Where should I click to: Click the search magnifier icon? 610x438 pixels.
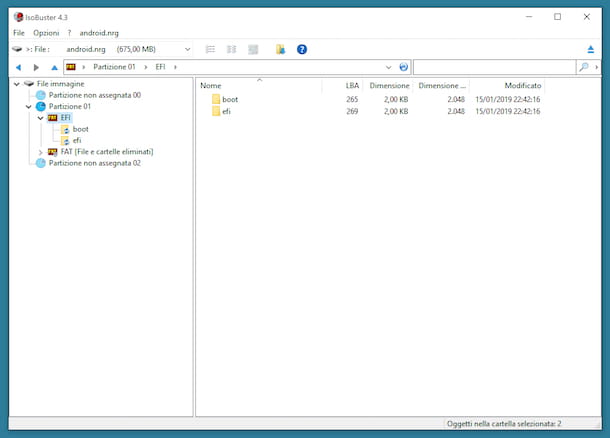(584, 67)
